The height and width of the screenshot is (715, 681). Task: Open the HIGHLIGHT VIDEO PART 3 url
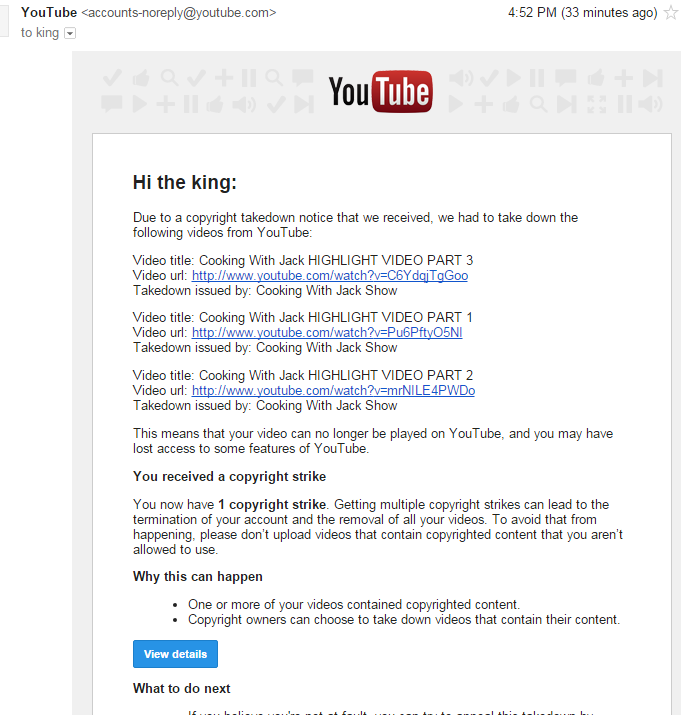pos(329,276)
